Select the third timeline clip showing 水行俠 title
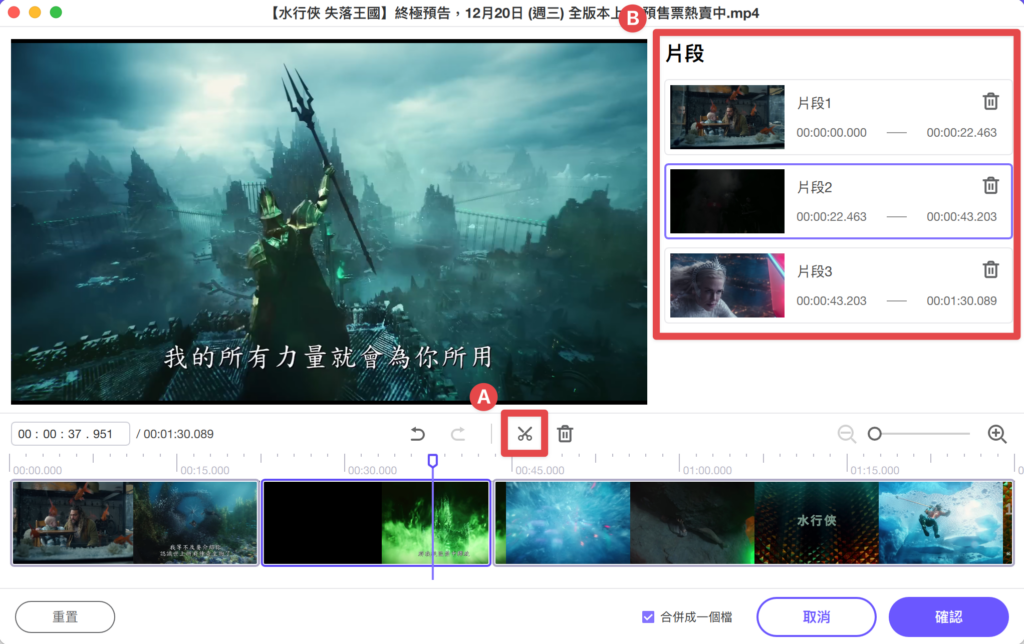This screenshot has height=644, width=1024. (x=754, y=523)
